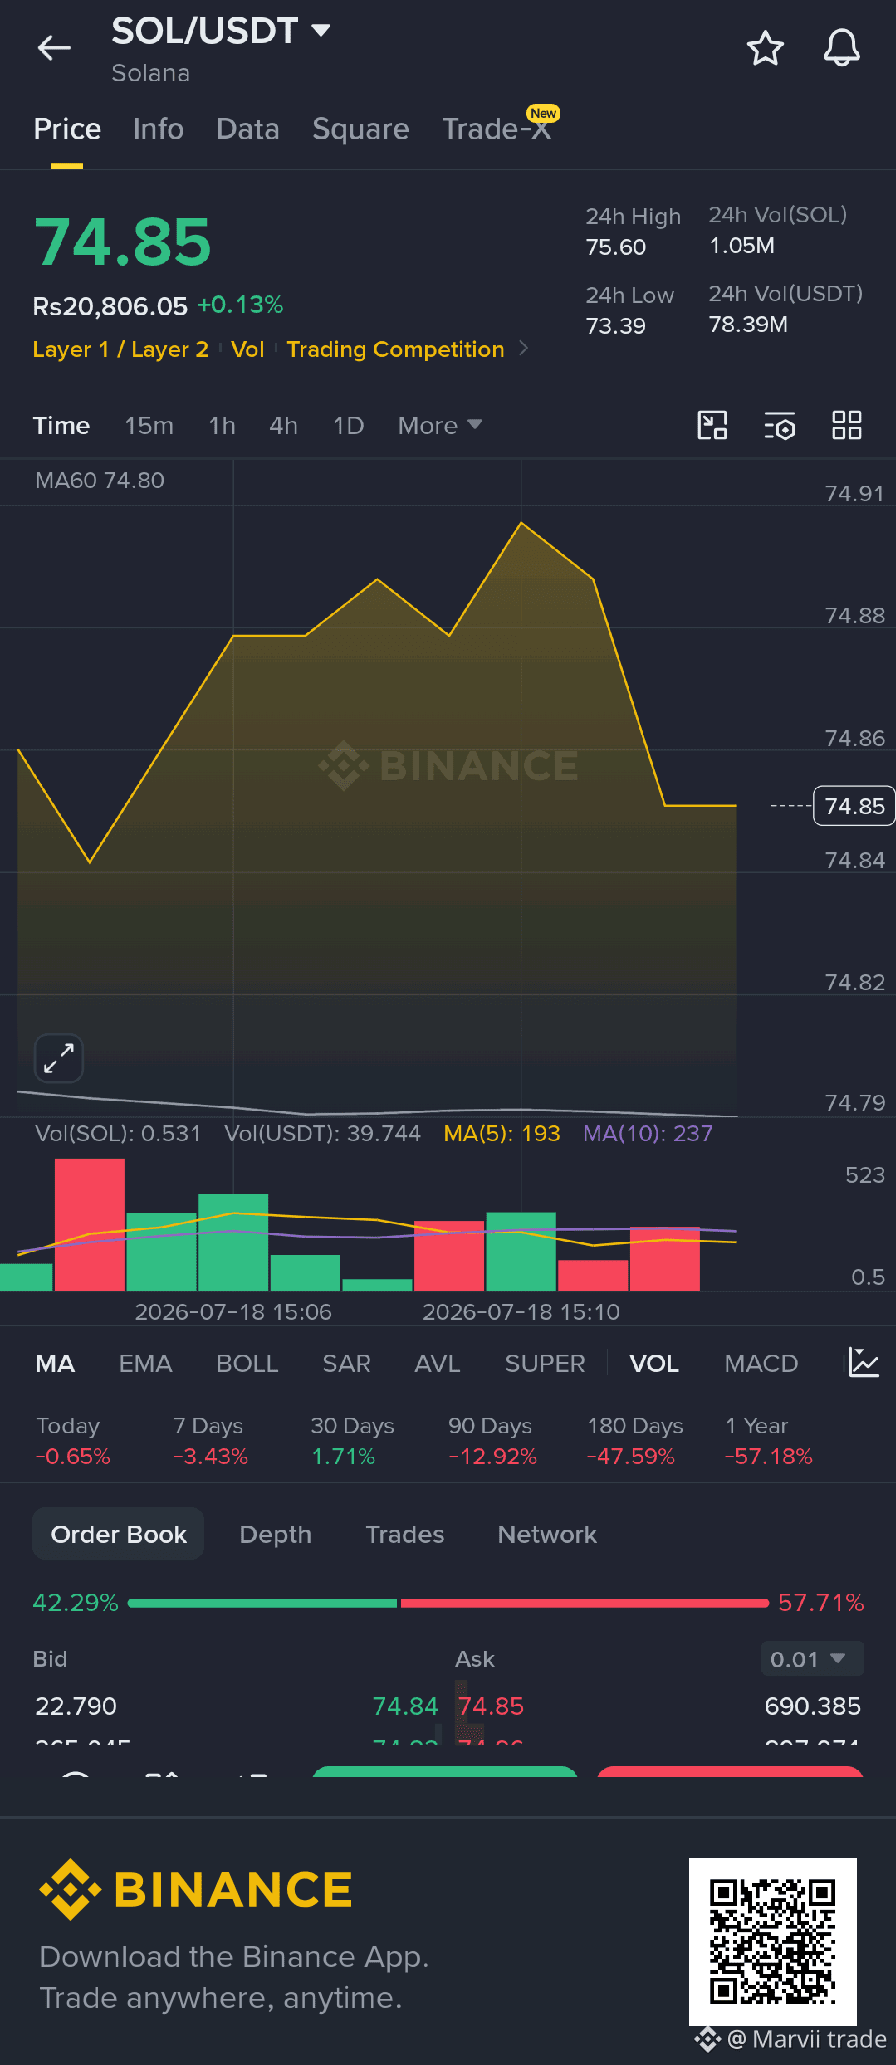Tap the Rs20,806.05 converted price
The height and width of the screenshot is (2065, 896).
[x=110, y=306]
